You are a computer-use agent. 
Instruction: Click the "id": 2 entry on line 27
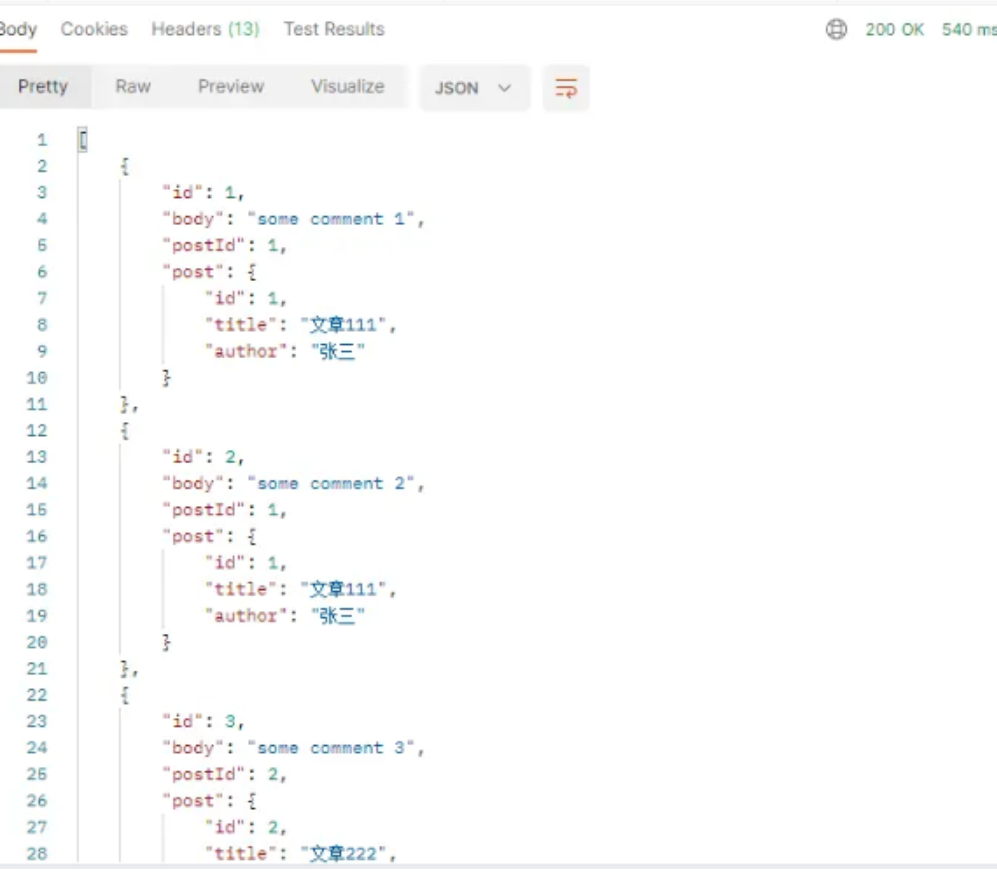[246, 827]
